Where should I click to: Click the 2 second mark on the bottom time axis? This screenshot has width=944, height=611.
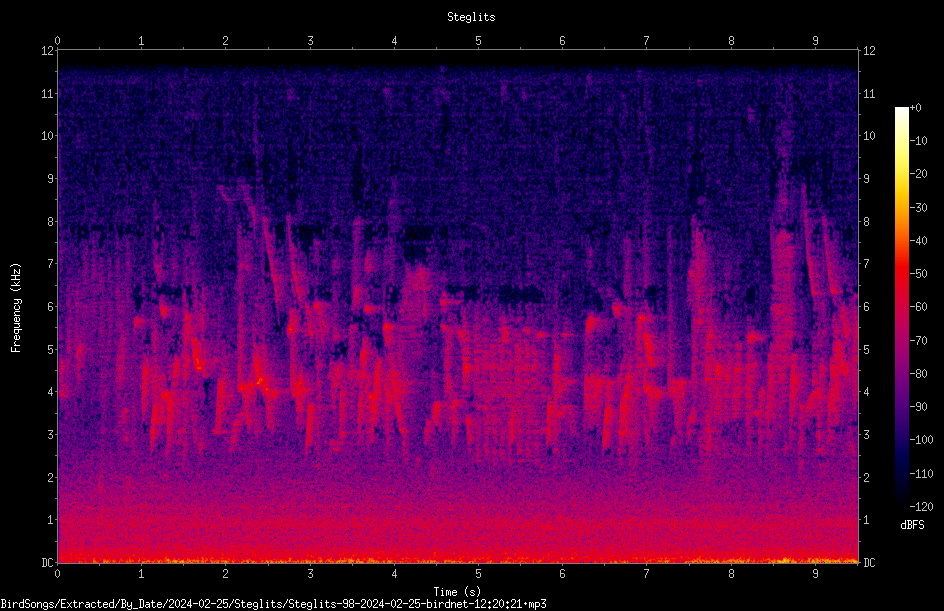point(225,574)
